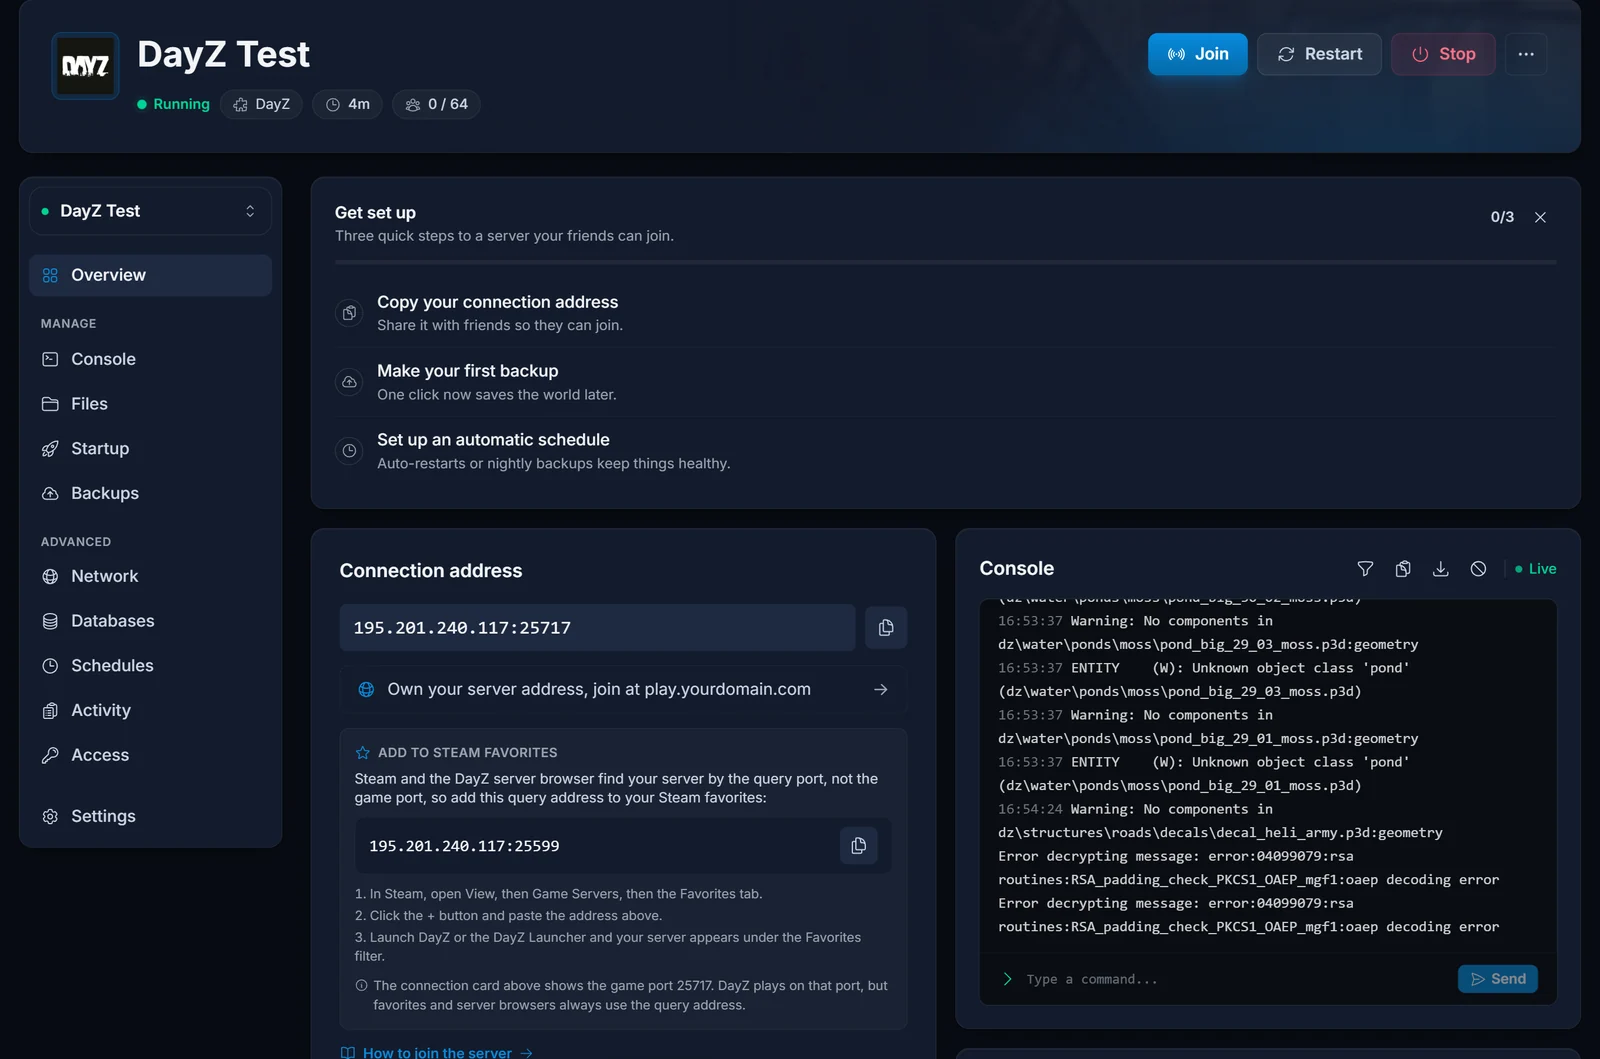Click the 4m uptime chip

347,104
